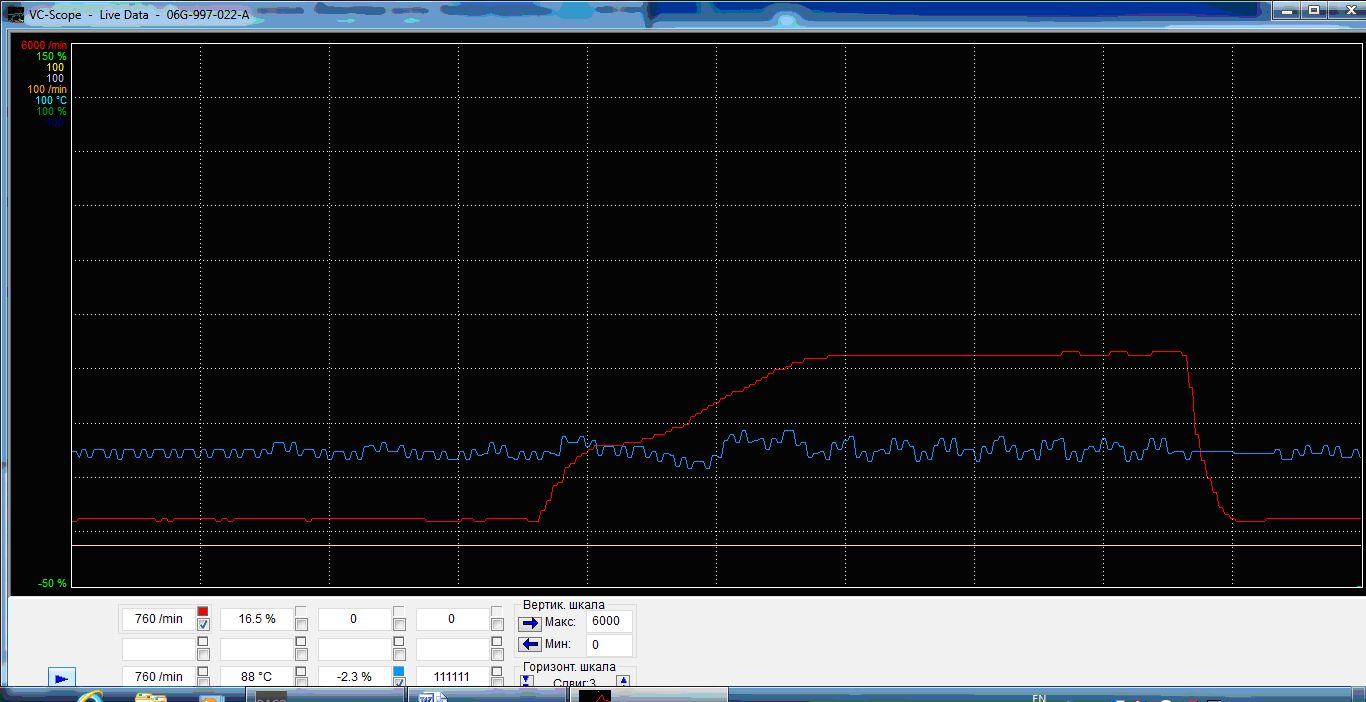Viewport: 1366px width, 702px height.
Task: Click the color box beside 88 °C
Action: (x=301, y=671)
